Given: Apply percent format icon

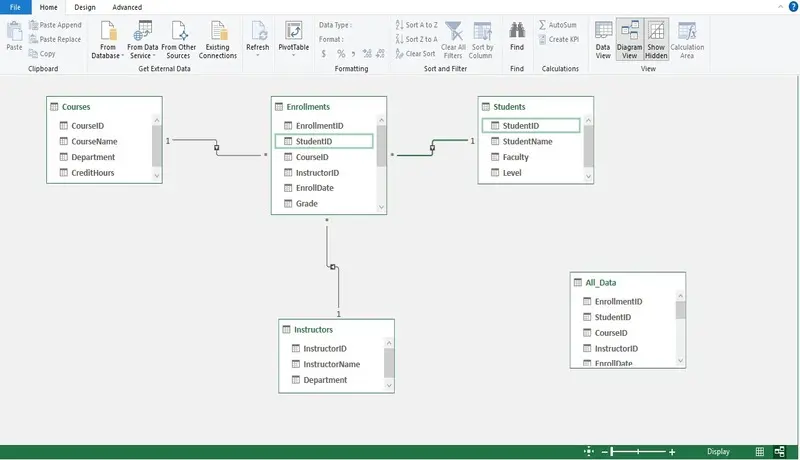Looking at the screenshot, I should (341, 54).
